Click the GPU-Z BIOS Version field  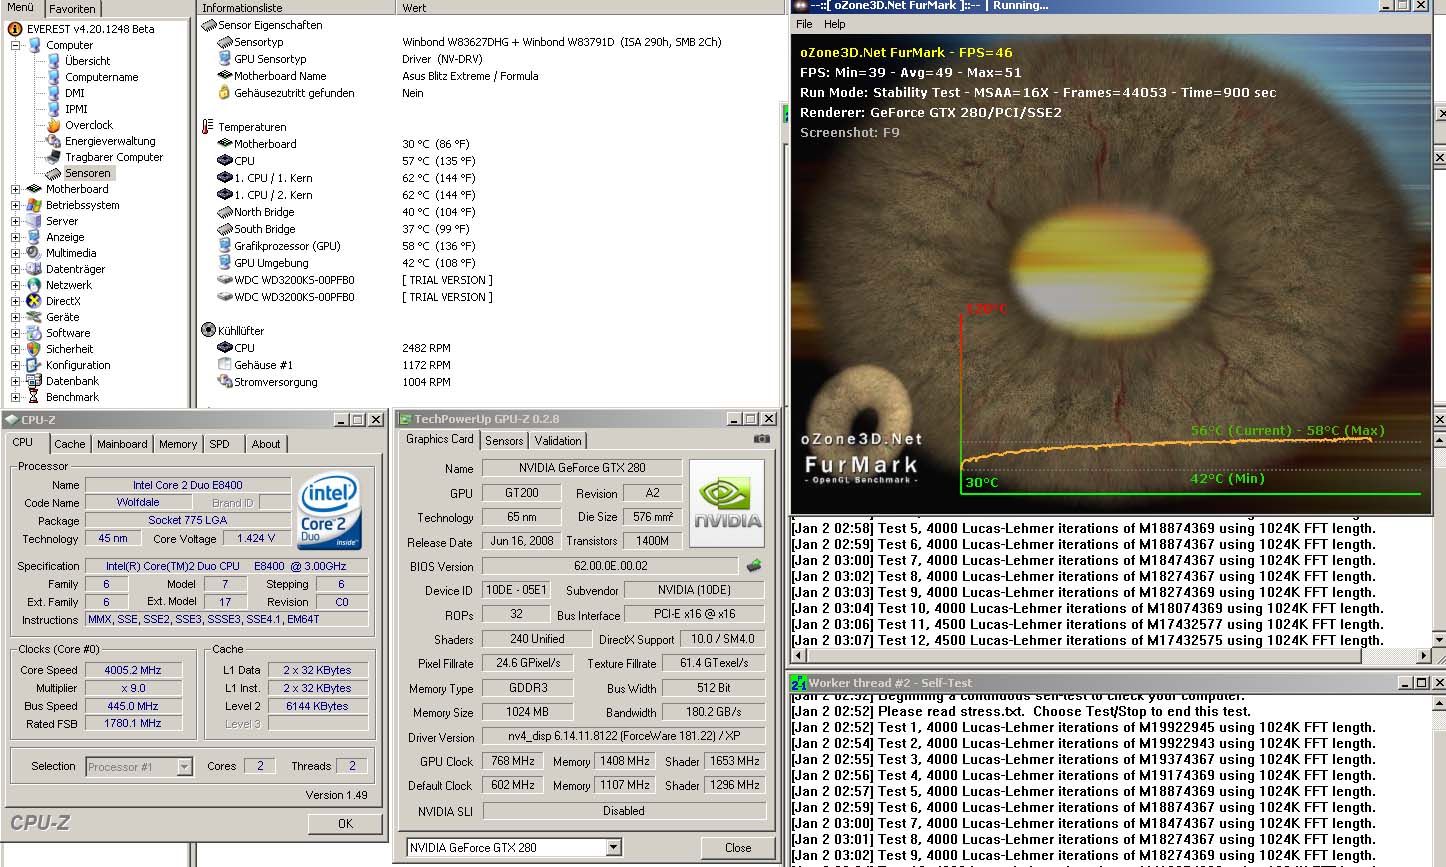tap(611, 566)
